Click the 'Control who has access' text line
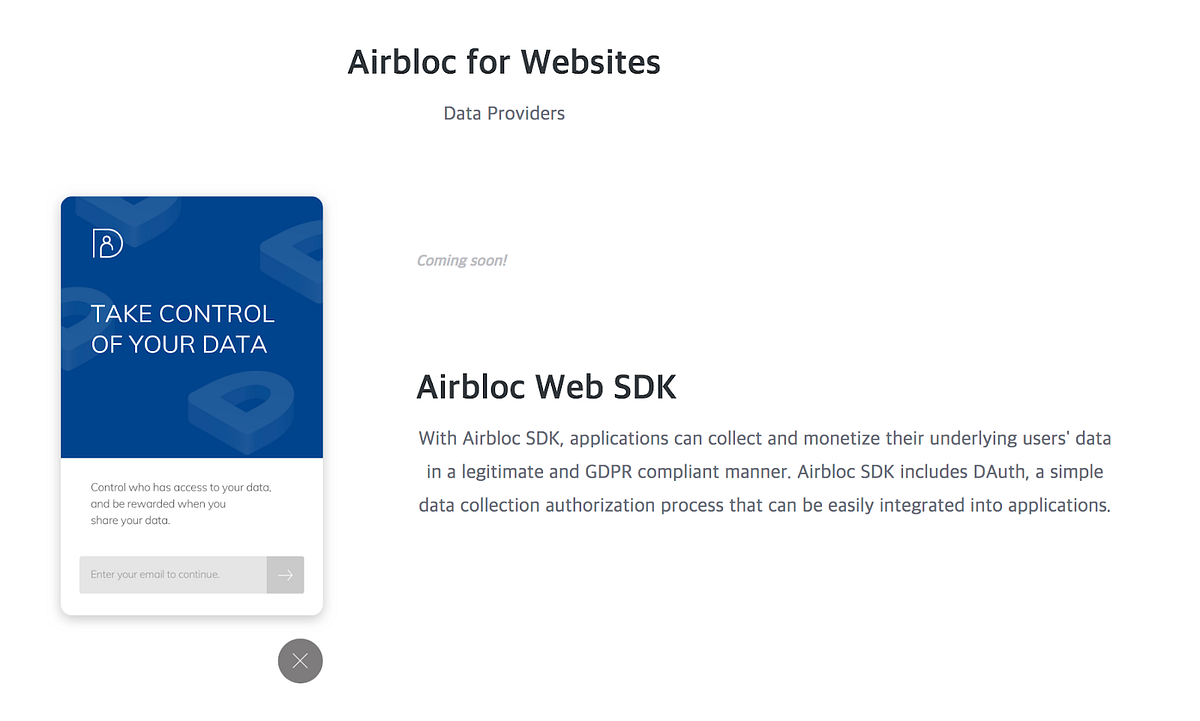Viewport: 1200px width, 721px height. pyautogui.click(x=181, y=487)
